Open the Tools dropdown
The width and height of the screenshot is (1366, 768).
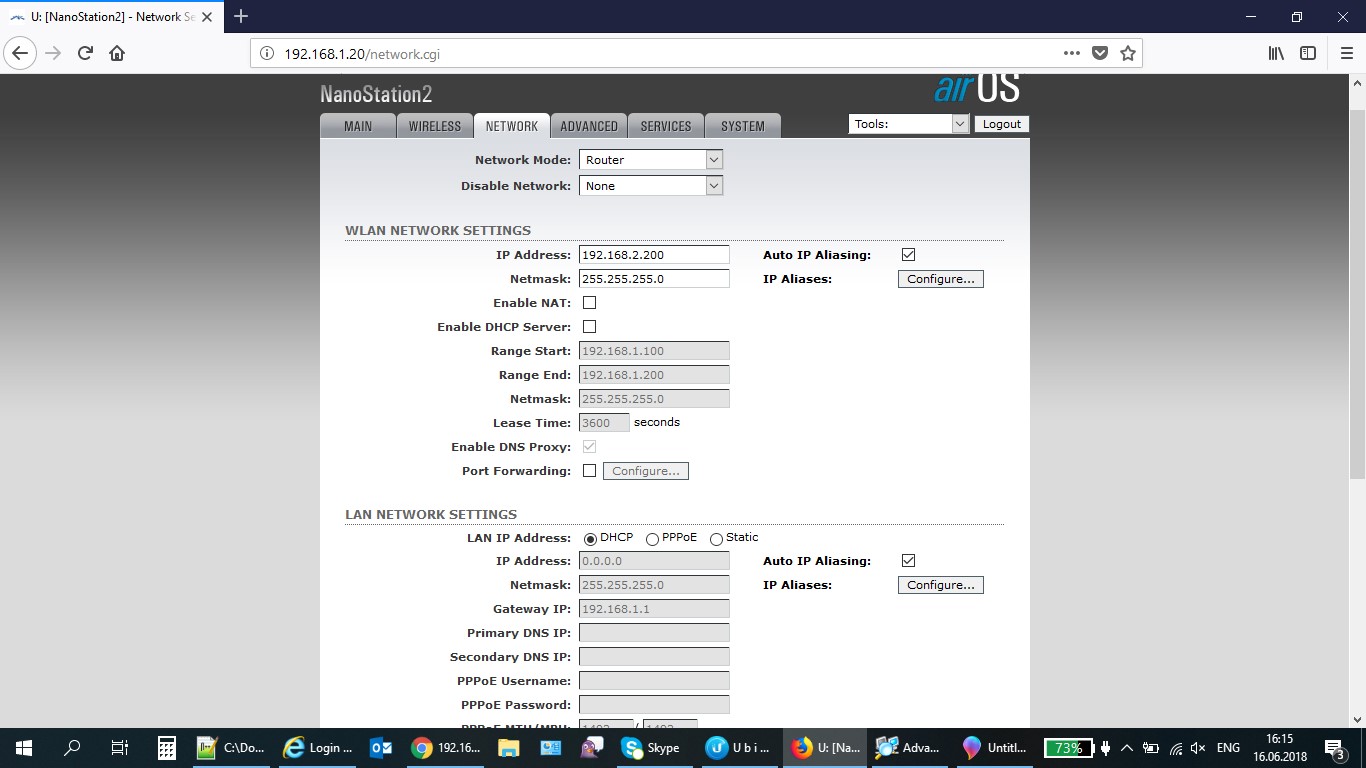click(909, 124)
